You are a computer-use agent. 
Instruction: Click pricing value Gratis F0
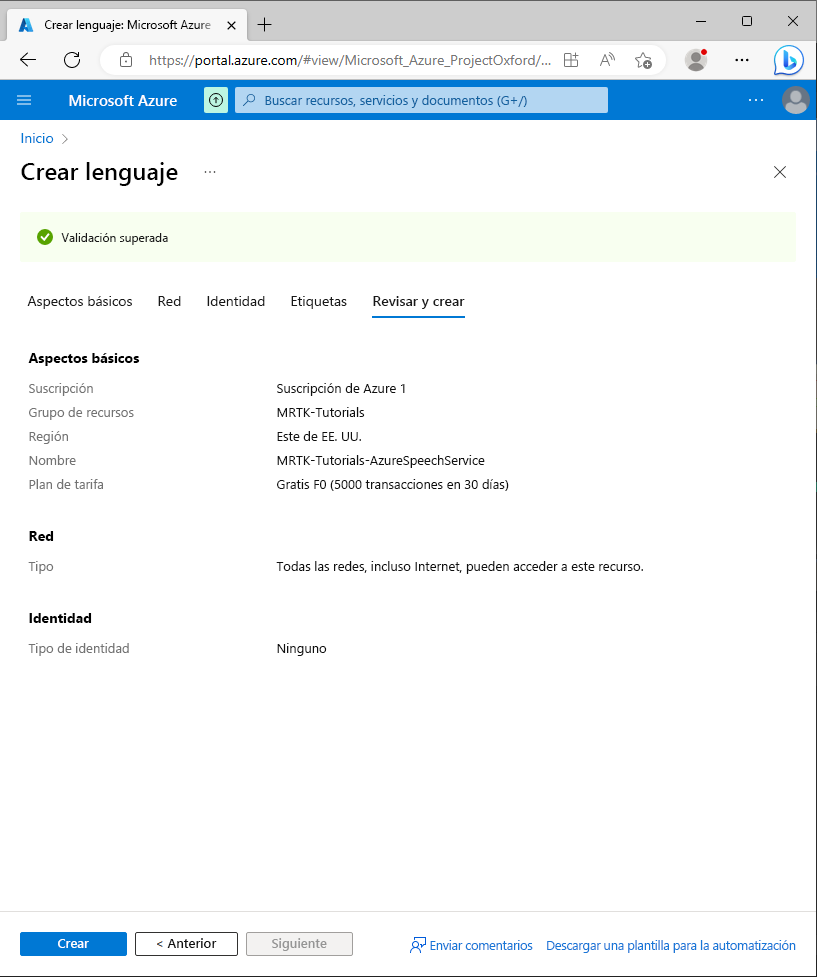click(x=393, y=485)
